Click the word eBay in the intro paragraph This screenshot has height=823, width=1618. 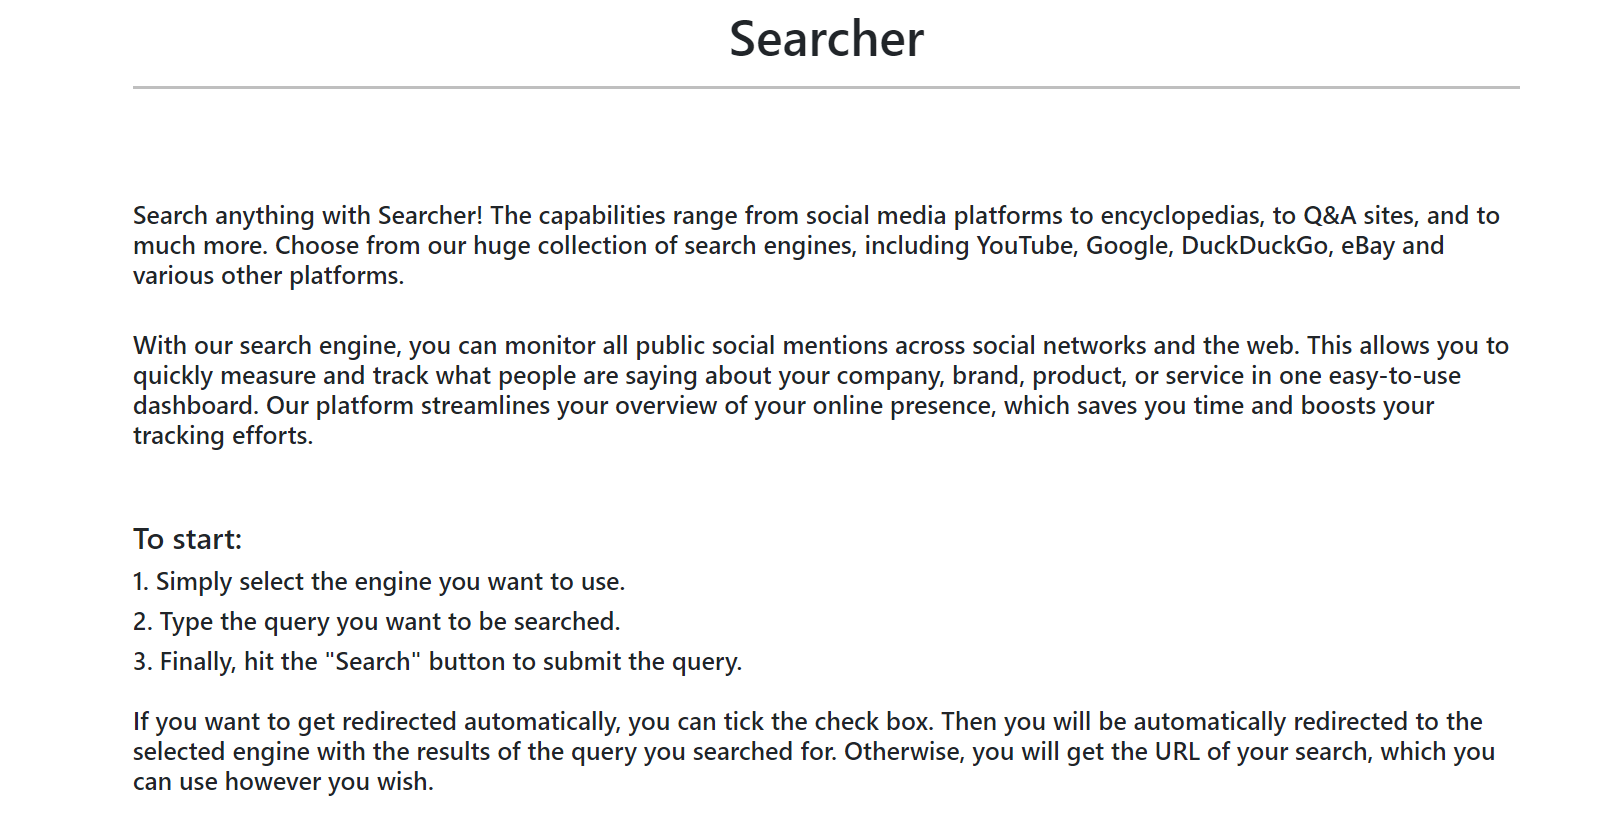pyautogui.click(x=1368, y=246)
